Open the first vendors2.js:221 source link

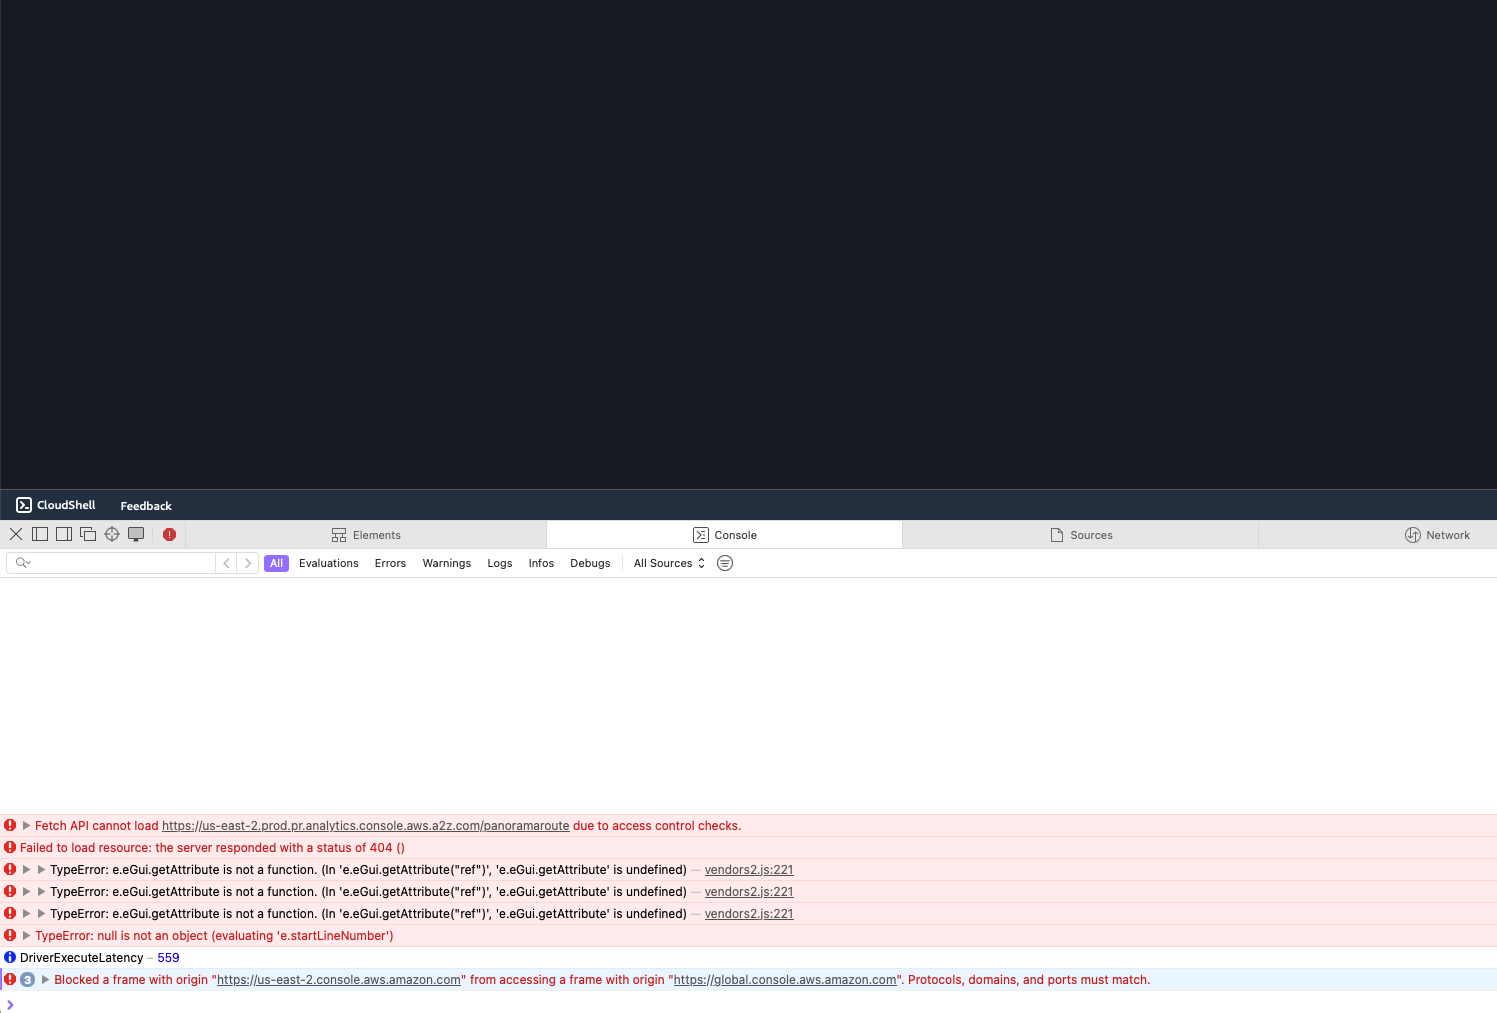click(x=748, y=870)
